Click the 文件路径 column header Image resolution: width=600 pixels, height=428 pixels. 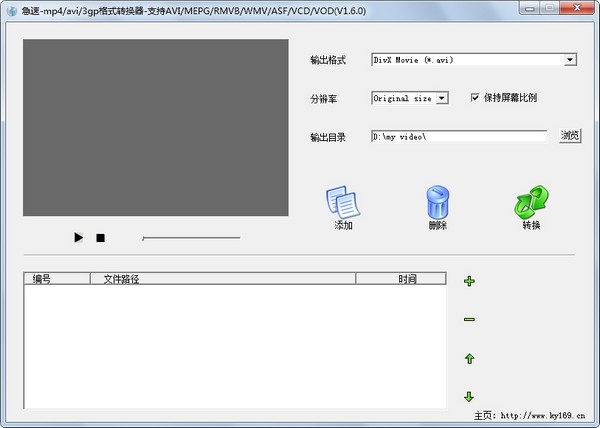[223, 279]
